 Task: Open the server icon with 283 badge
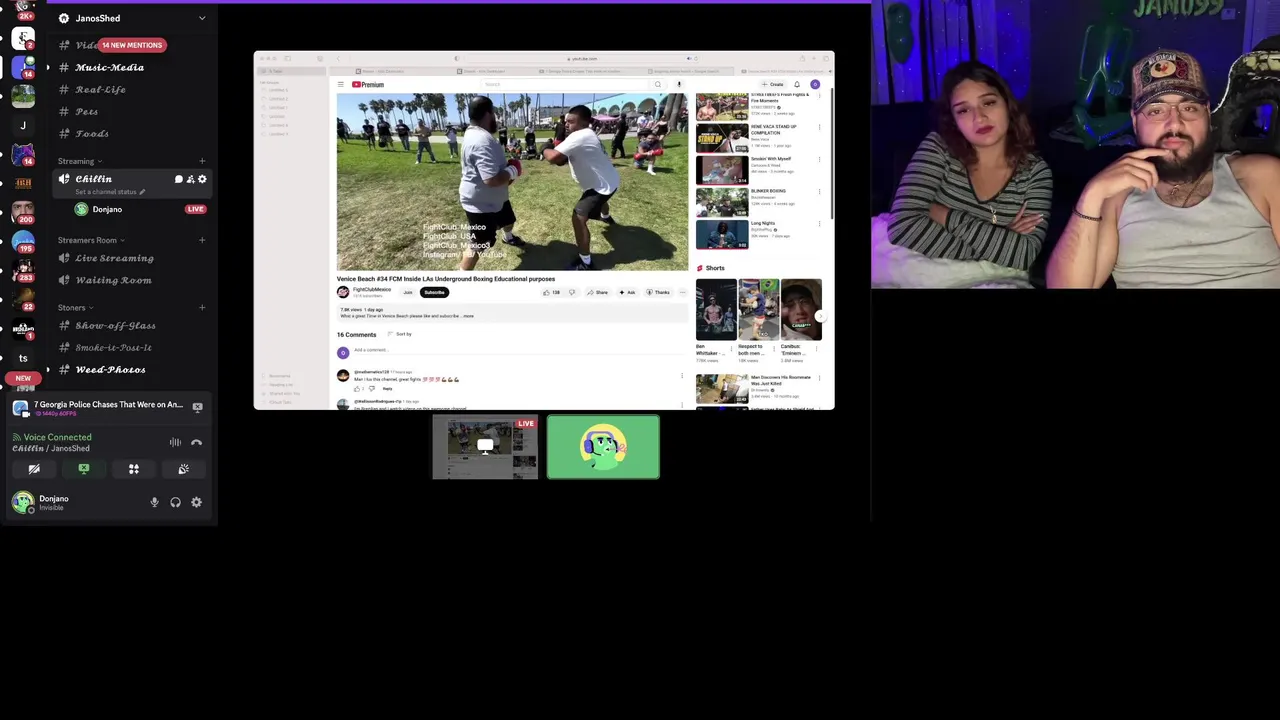[x=23, y=271]
